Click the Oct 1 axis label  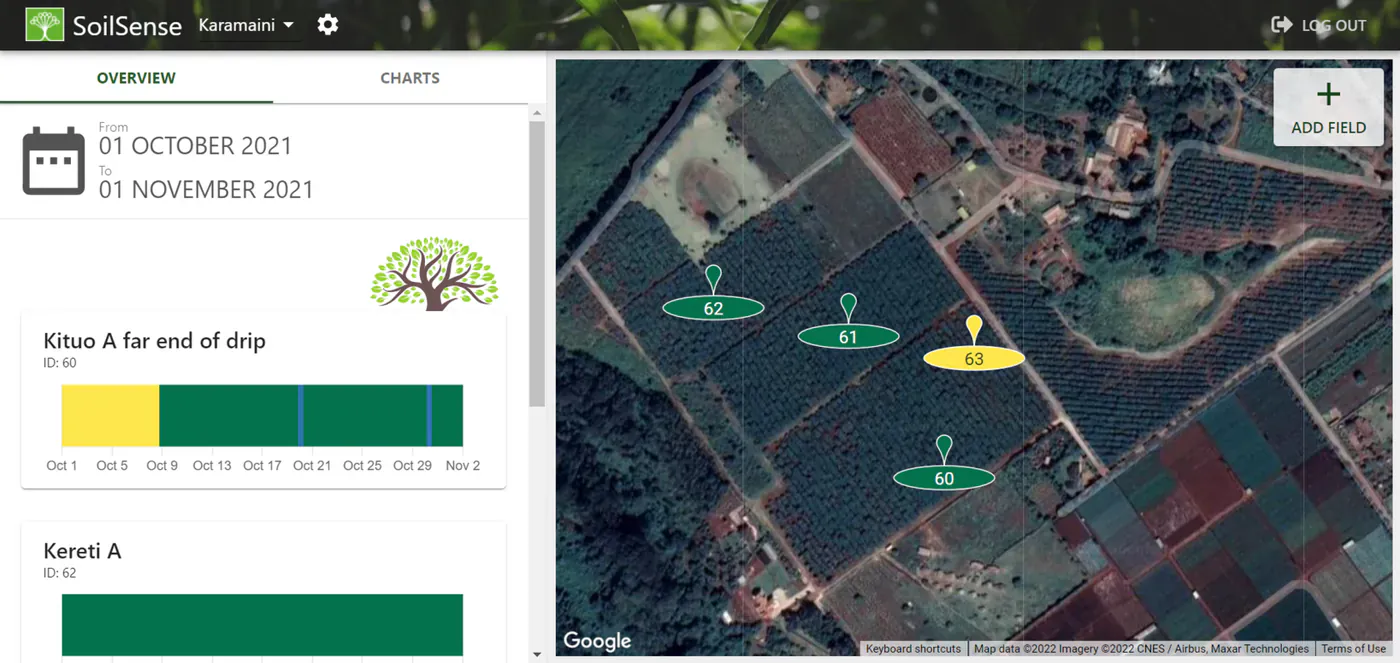pos(62,466)
